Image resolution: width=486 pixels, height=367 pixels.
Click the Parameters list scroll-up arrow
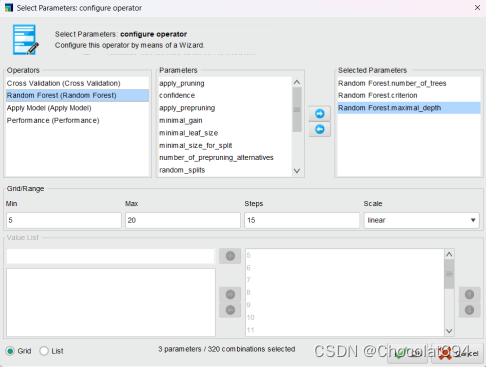point(297,82)
